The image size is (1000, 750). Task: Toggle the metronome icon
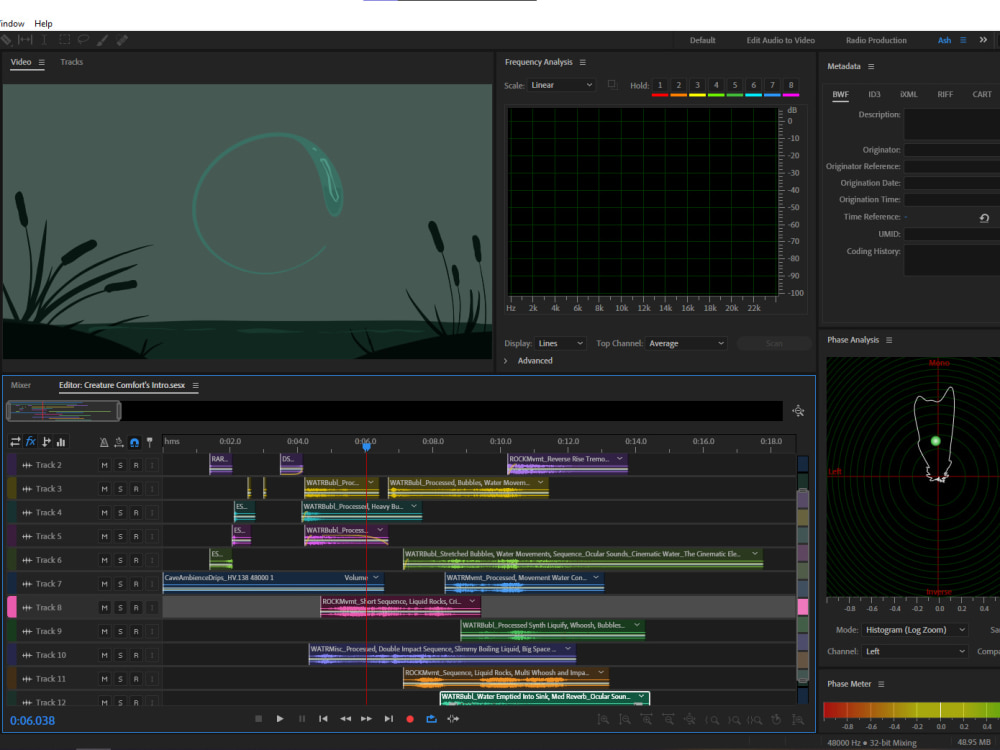pyautogui.click(x=104, y=442)
